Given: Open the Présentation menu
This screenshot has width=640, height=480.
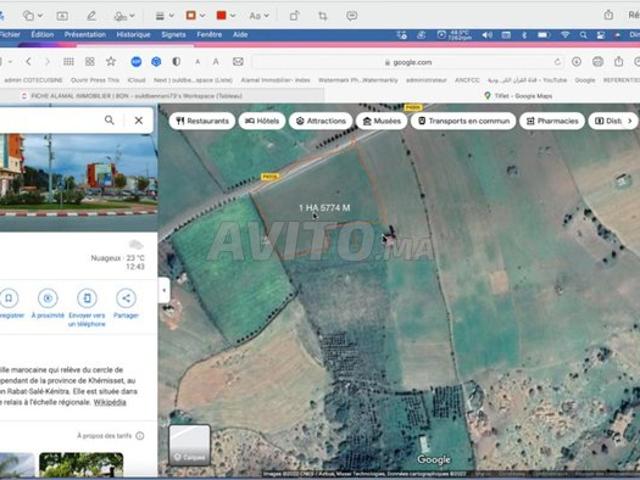Looking at the screenshot, I should (x=85, y=34).
